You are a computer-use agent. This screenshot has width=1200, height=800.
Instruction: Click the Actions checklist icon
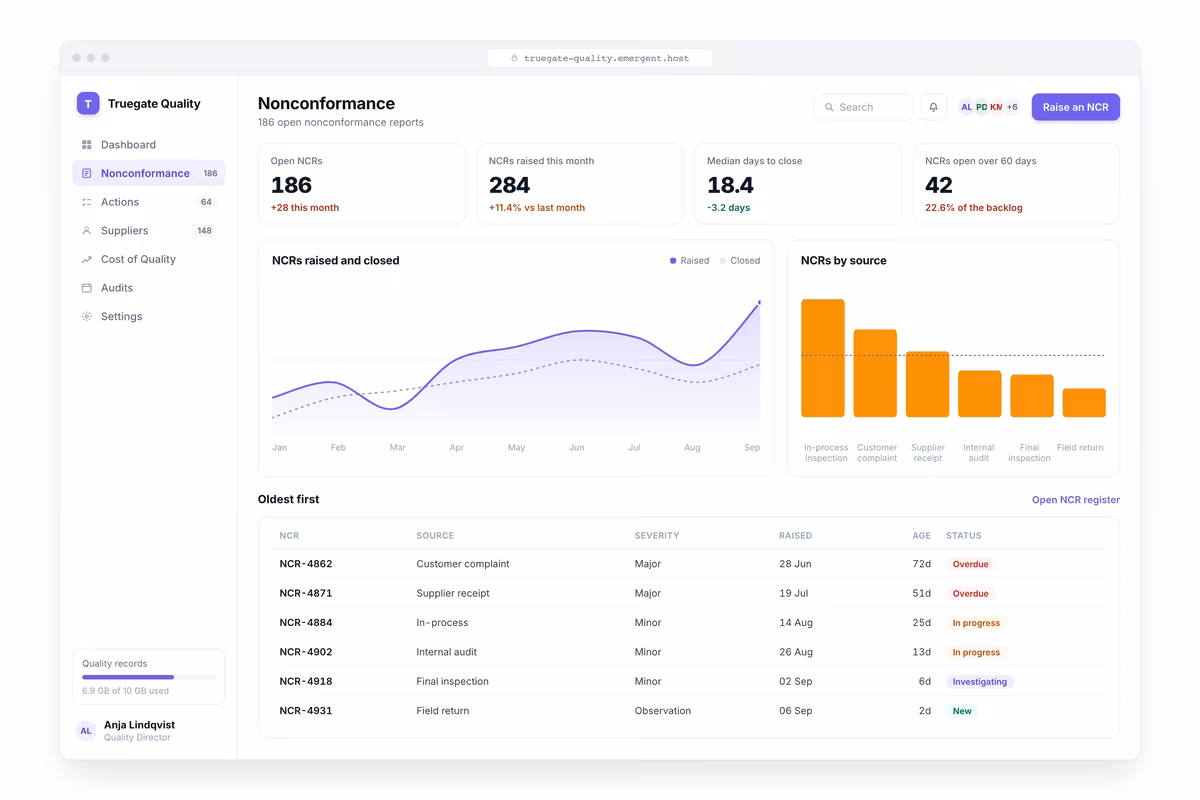point(87,202)
